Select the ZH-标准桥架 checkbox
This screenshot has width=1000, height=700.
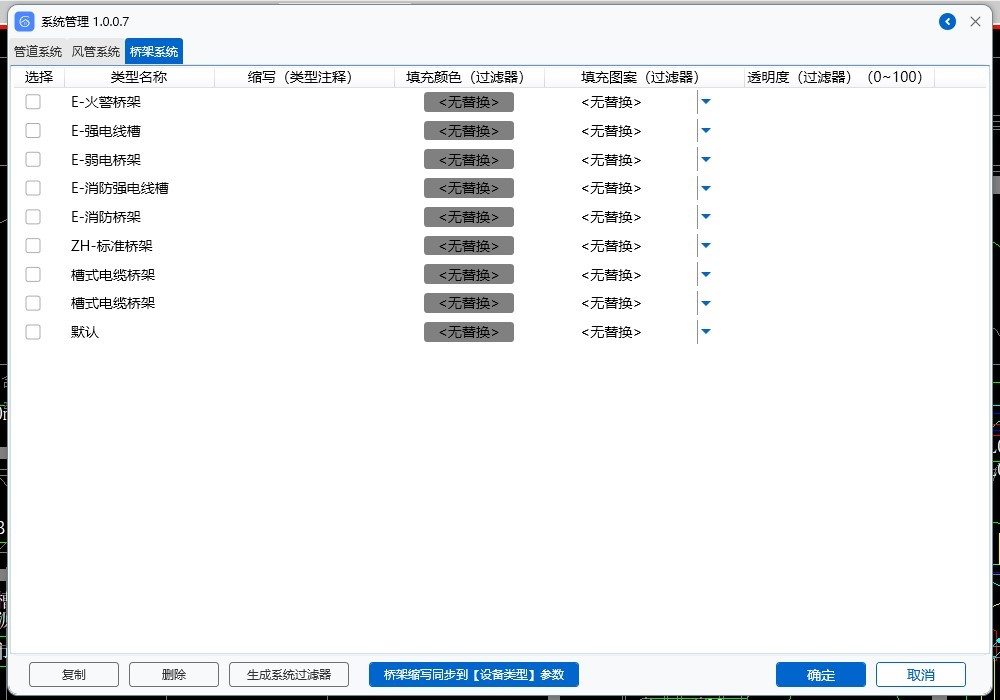click(33, 246)
